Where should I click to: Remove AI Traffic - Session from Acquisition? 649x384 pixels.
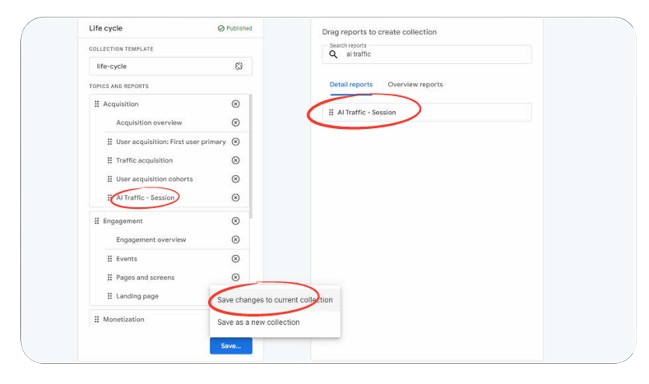tap(236, 197)
